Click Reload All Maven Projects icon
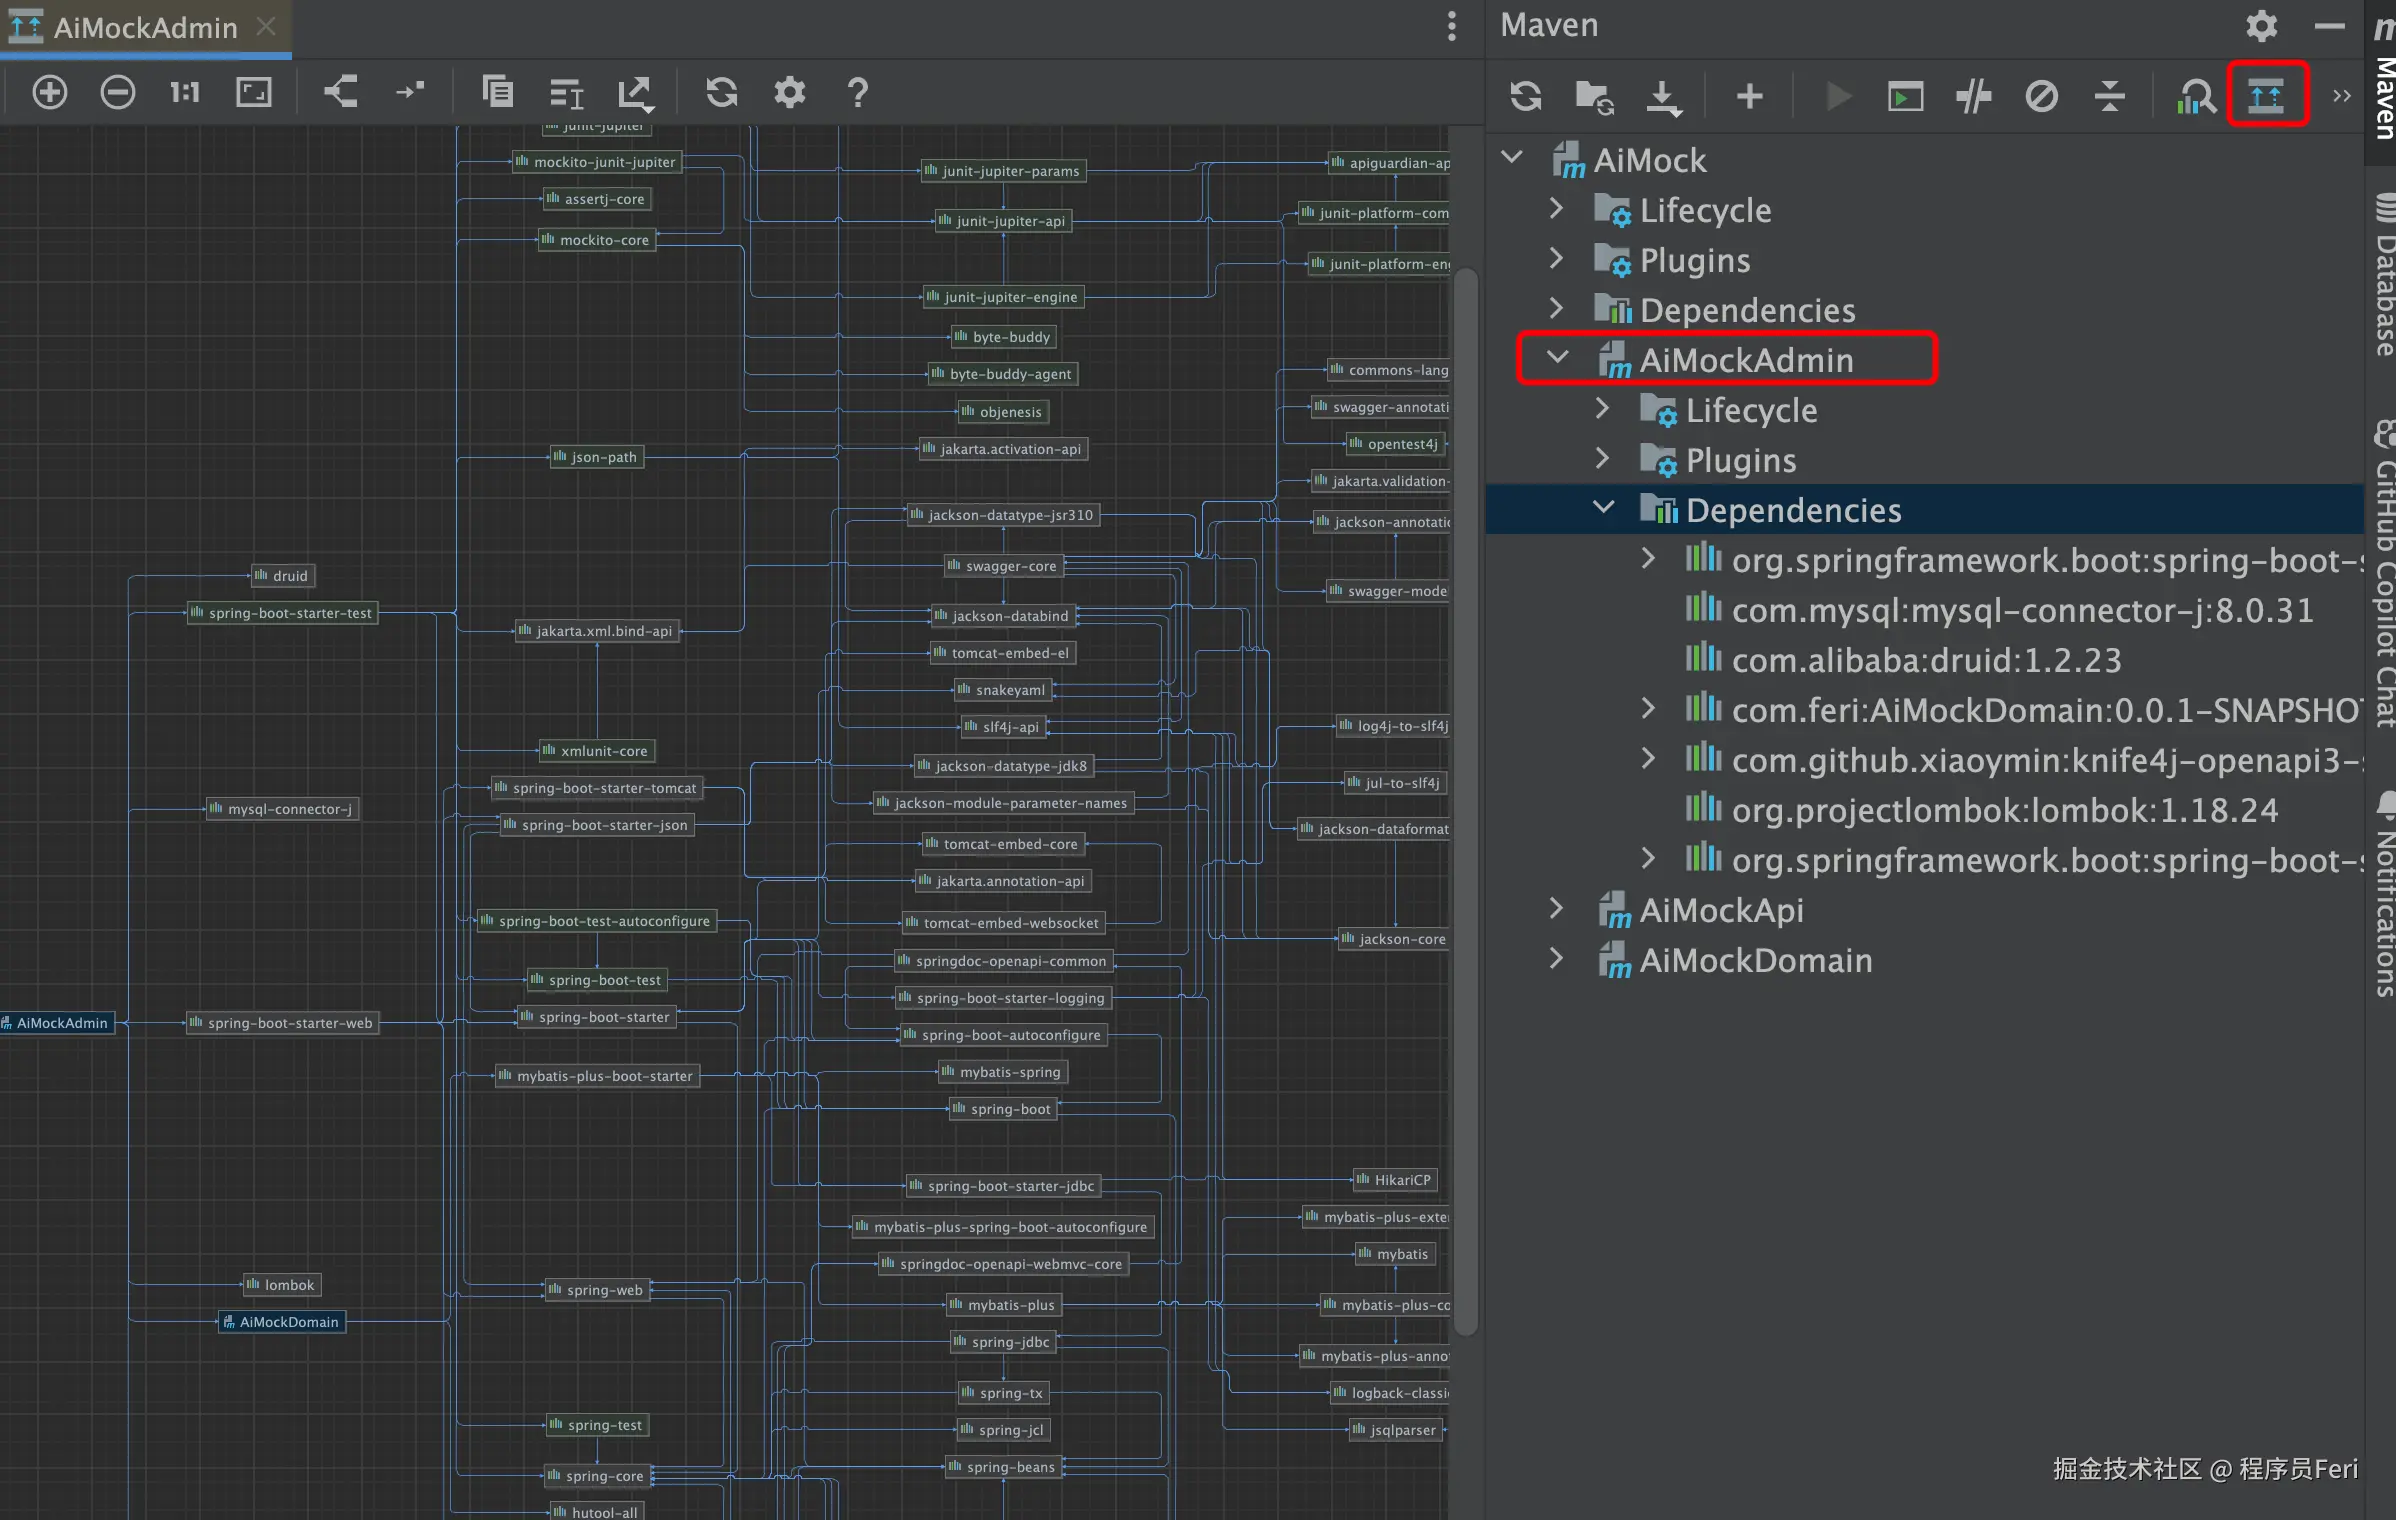This screenshot has width=2396, height=1520. [x=1525, y=96]
